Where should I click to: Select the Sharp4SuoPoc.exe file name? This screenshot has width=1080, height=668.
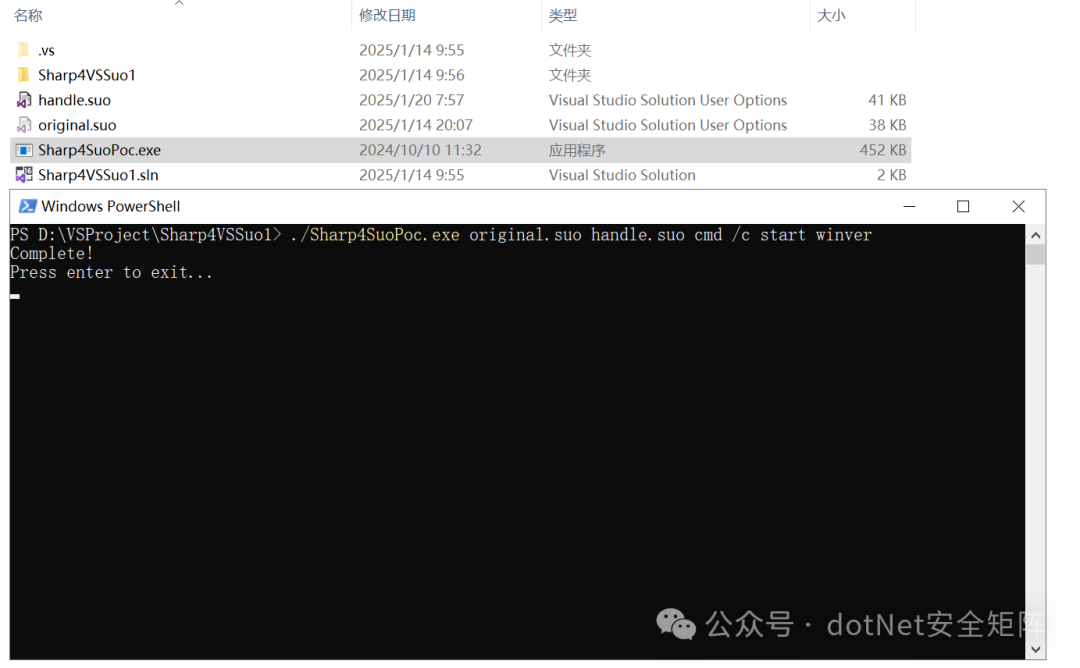pyautogui.click(x=99, y=150)
